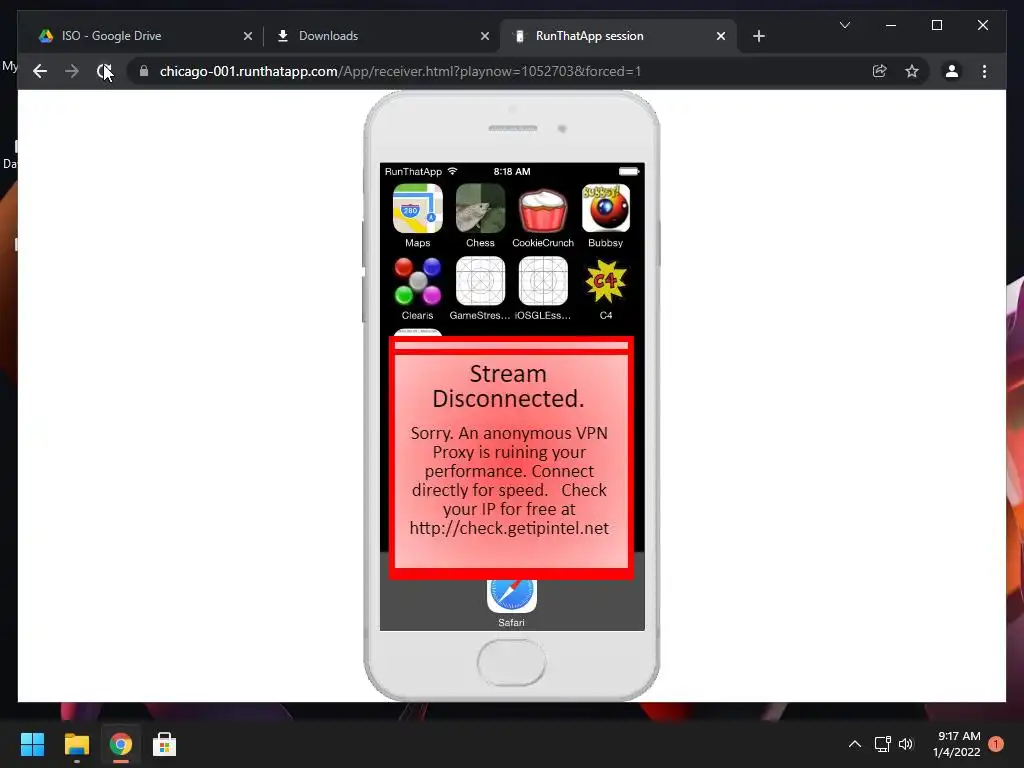This screenshot has width=1024, height=768.
Task: Click the Chrome taskbar icon
Action: (121, 744)
